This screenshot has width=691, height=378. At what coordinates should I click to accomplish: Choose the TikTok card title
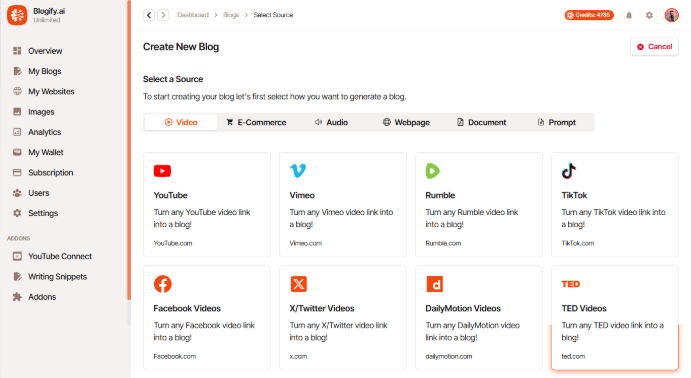(574, 195)
